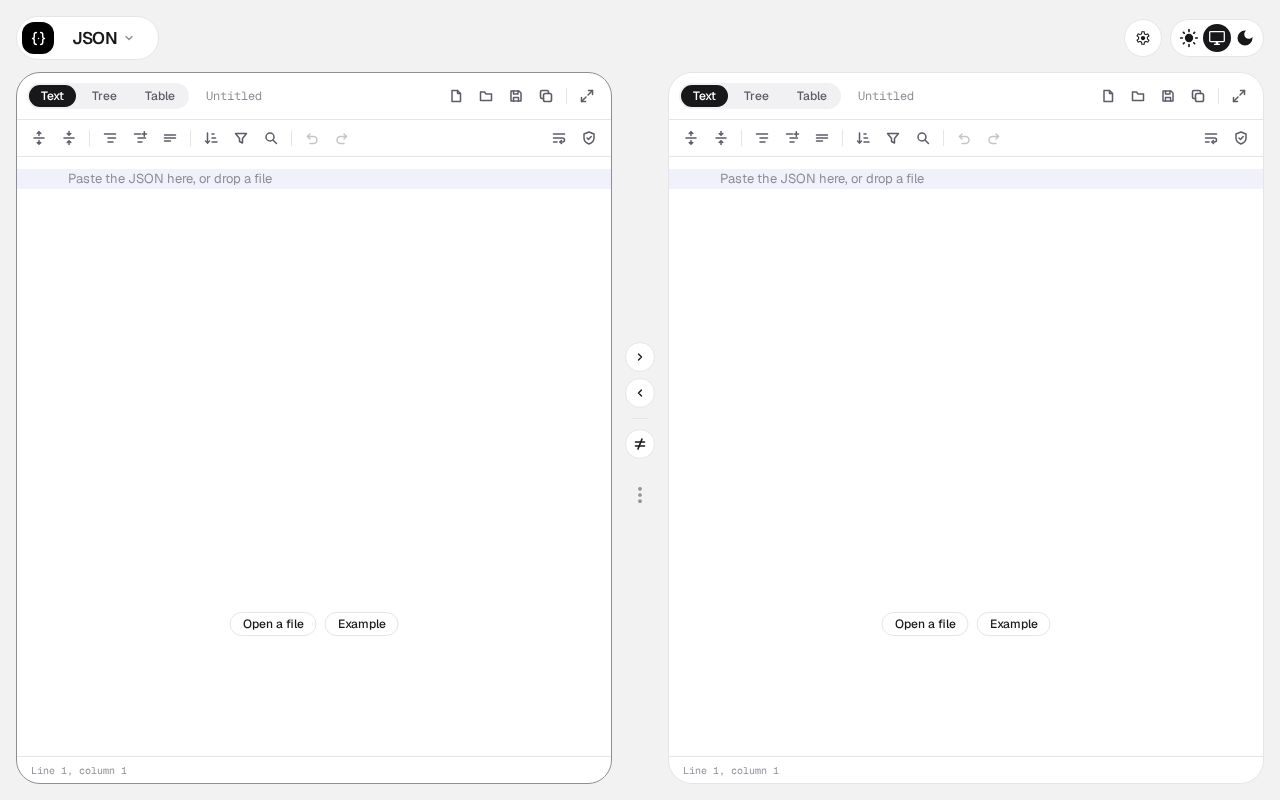
Task: Switch to dark theme moon icon
Action: (1245, 38)
